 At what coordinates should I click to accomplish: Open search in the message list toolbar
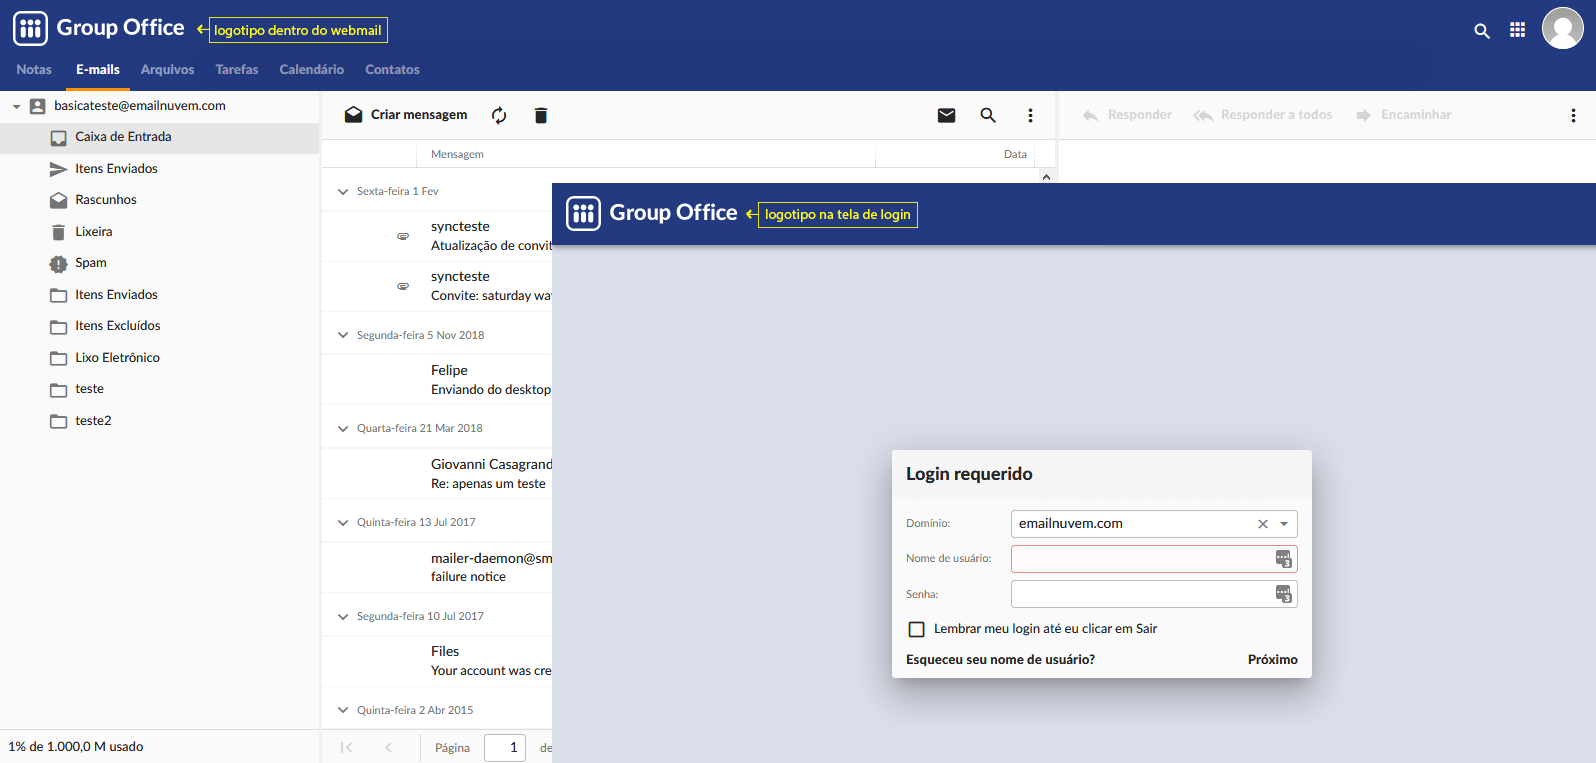pyautogui.click(x=988, y=116)
